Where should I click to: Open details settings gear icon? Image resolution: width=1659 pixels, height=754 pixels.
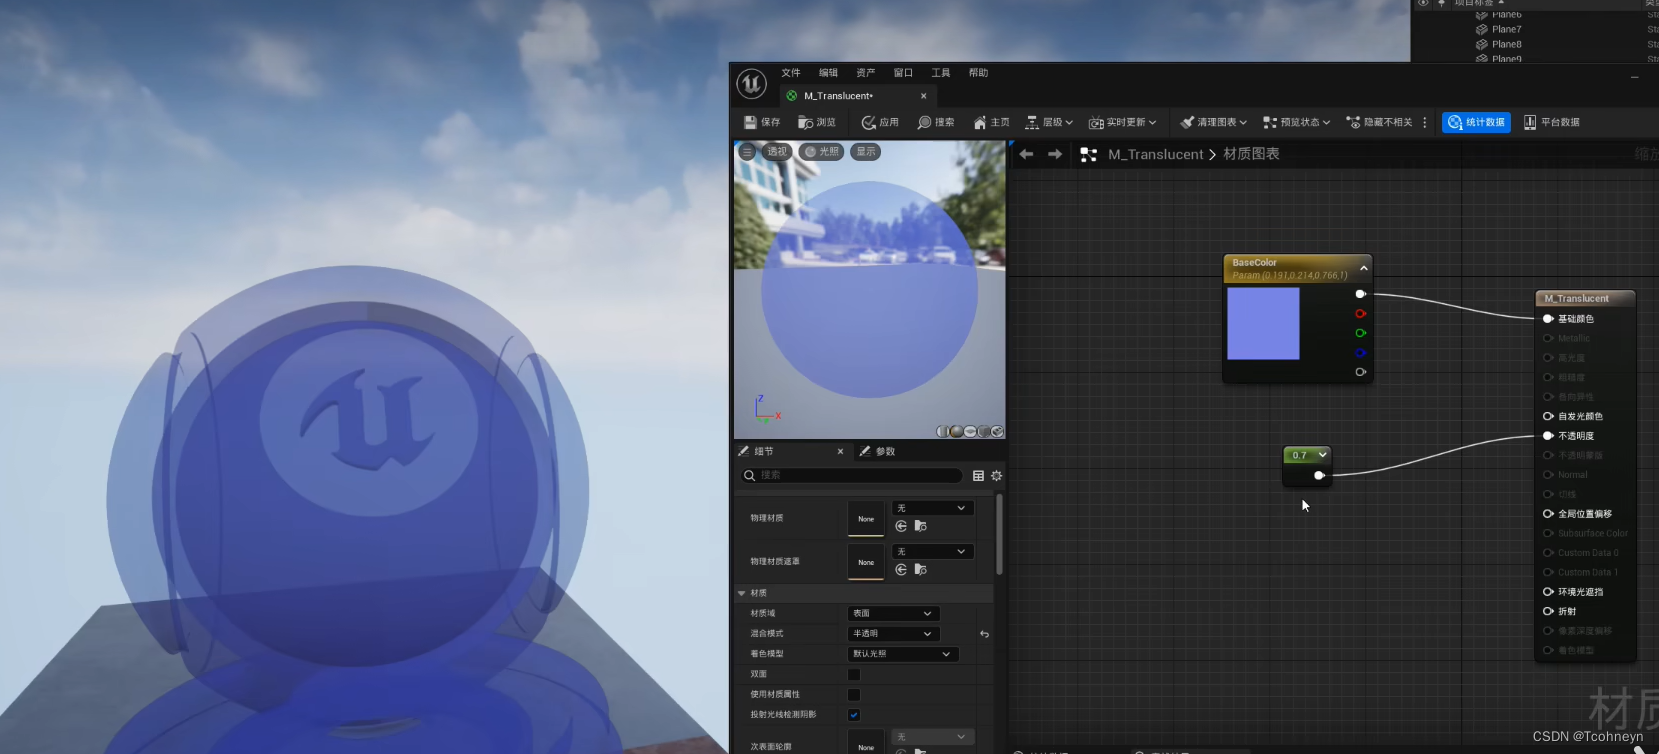click(996, 476)
